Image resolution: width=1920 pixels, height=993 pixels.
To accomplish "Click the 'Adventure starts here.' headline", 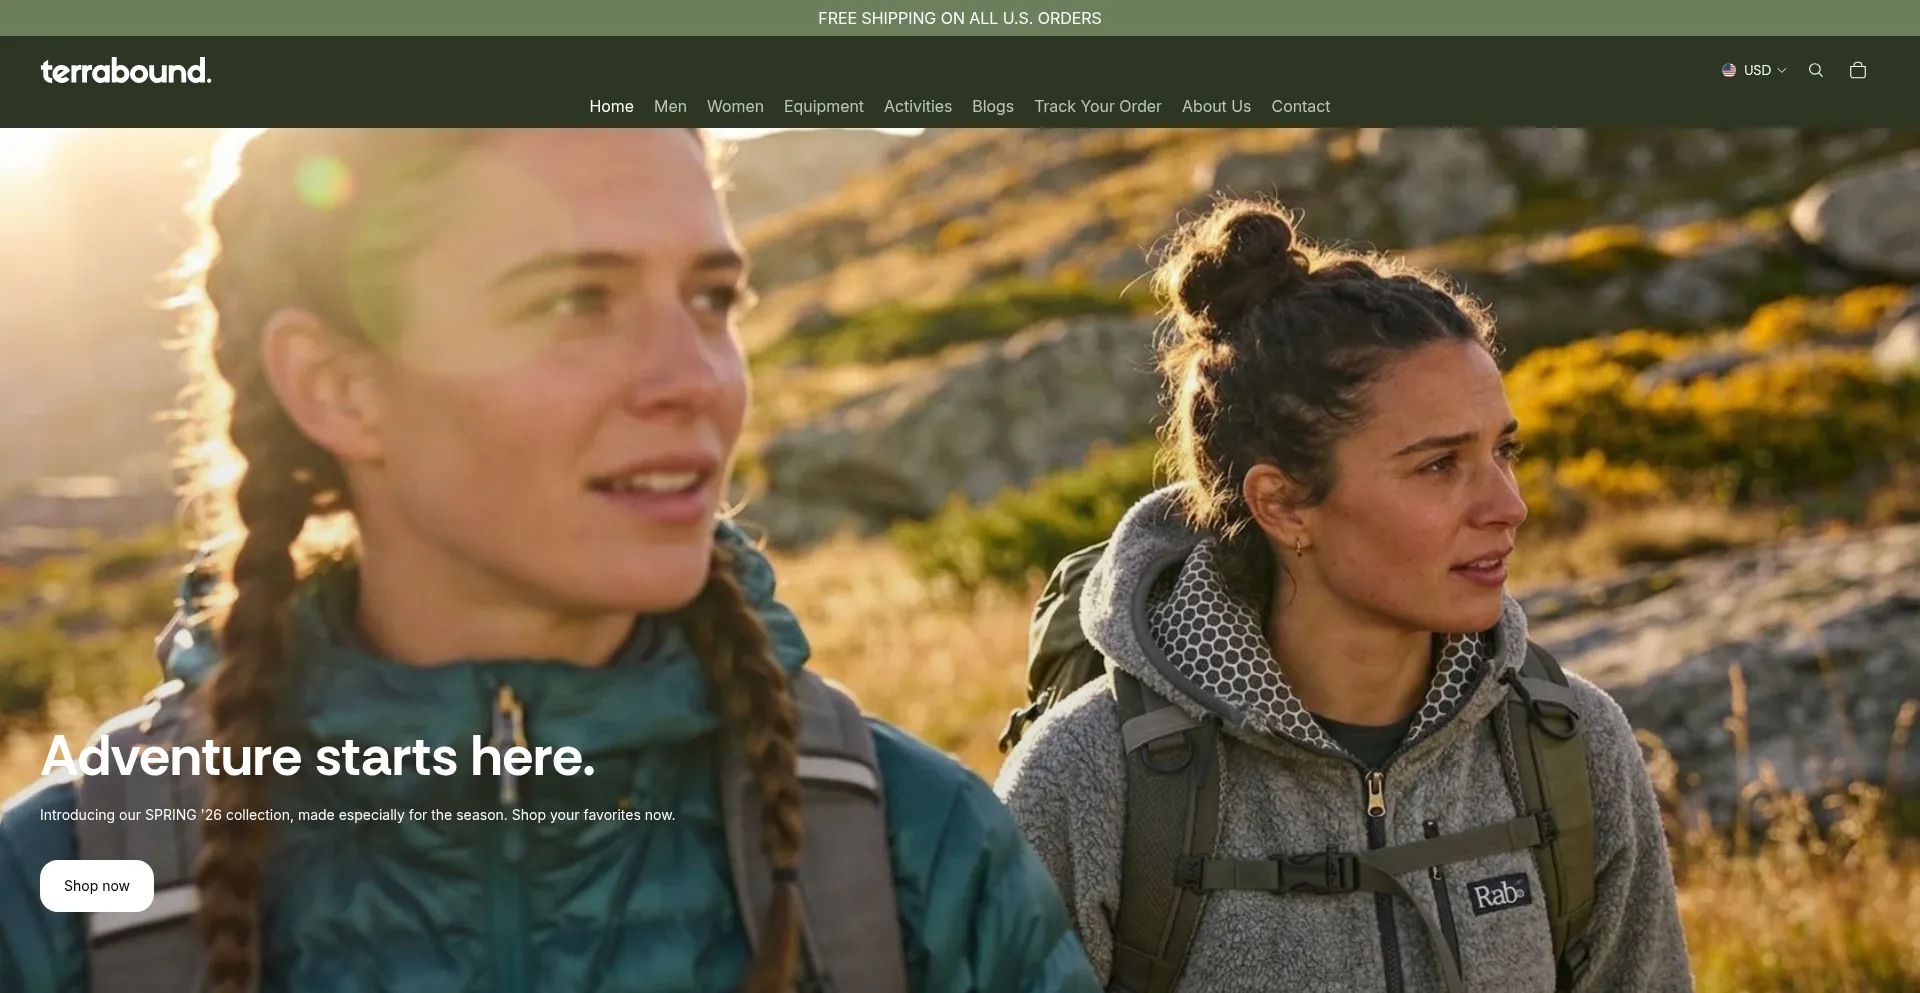I will coord(318,756).
